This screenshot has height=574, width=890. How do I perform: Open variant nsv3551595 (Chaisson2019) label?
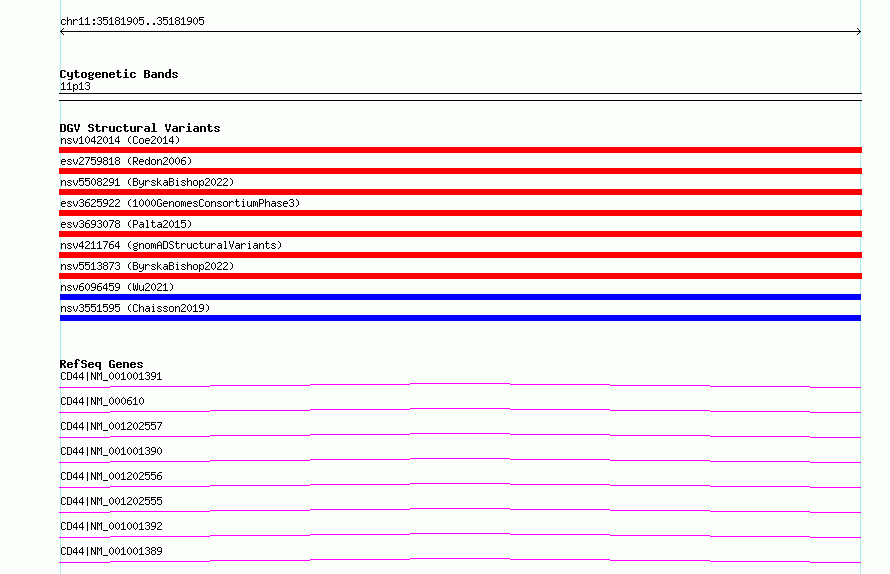click(x=135, y=308)
